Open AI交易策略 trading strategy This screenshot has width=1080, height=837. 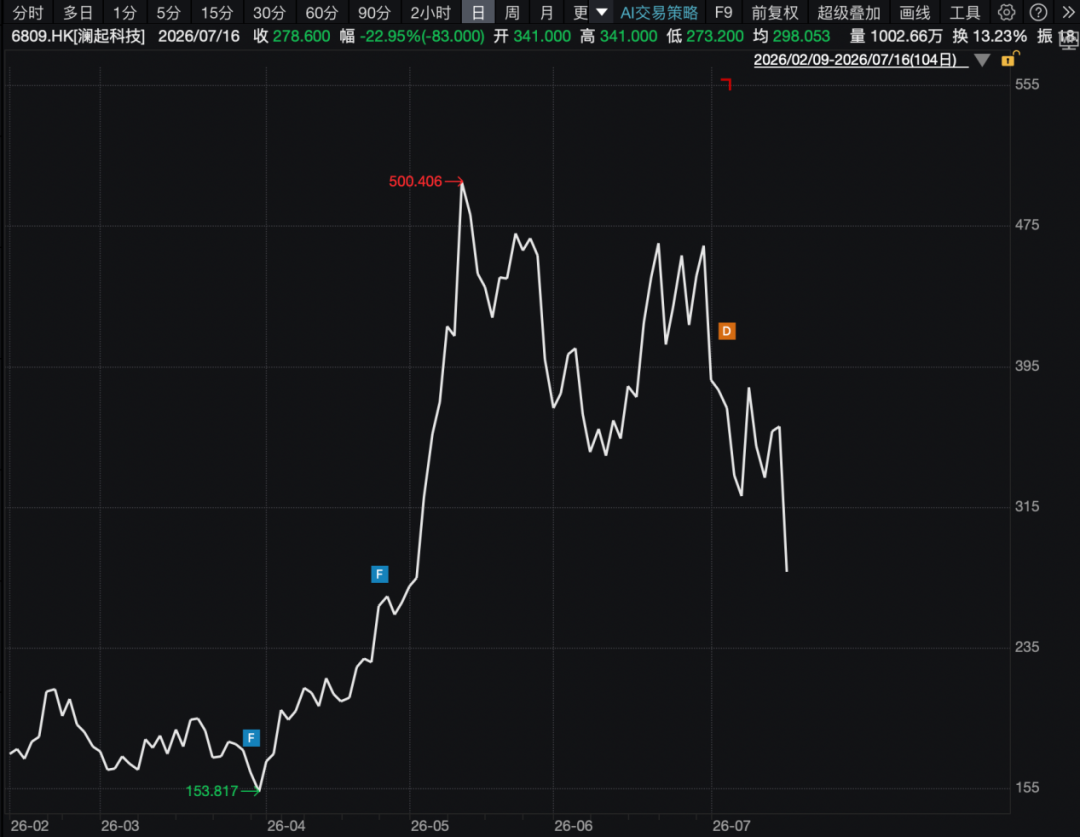(659, 12)
